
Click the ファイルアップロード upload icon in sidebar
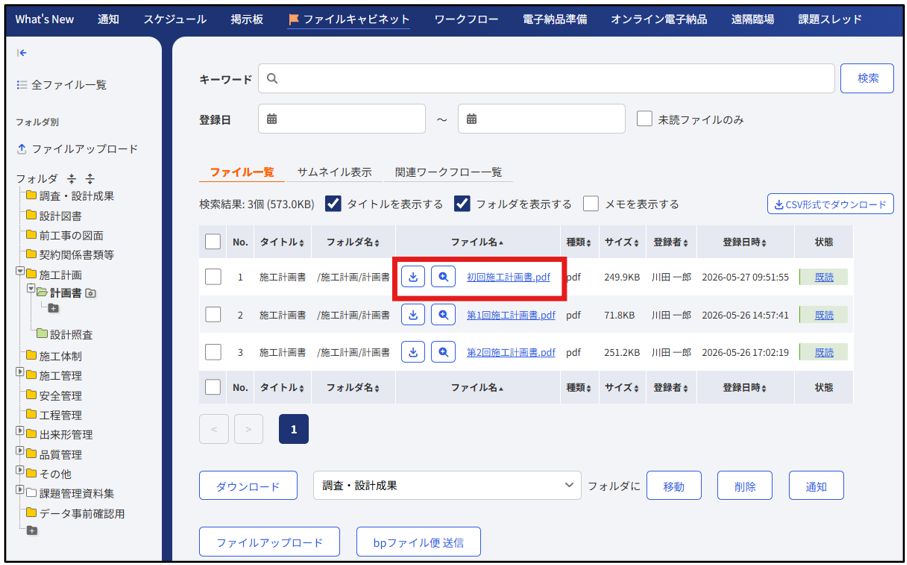[x=21, y=149]
